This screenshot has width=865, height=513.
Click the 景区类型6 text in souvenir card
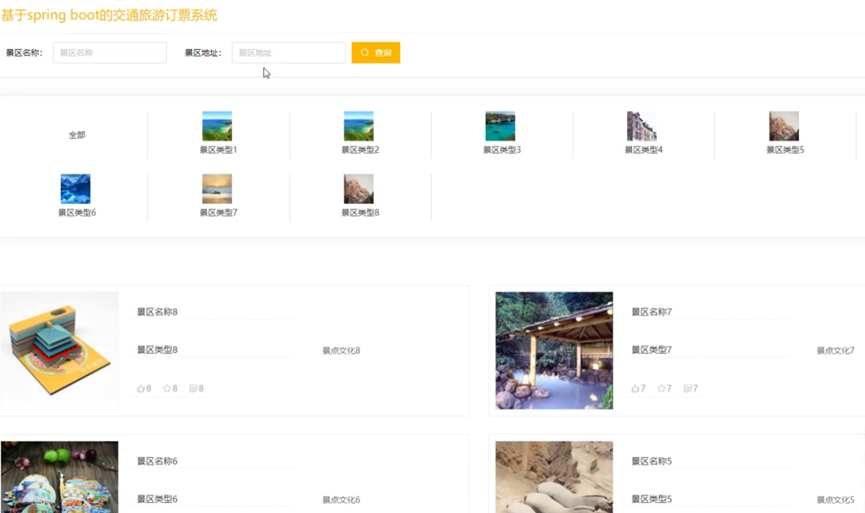point(157,499)
